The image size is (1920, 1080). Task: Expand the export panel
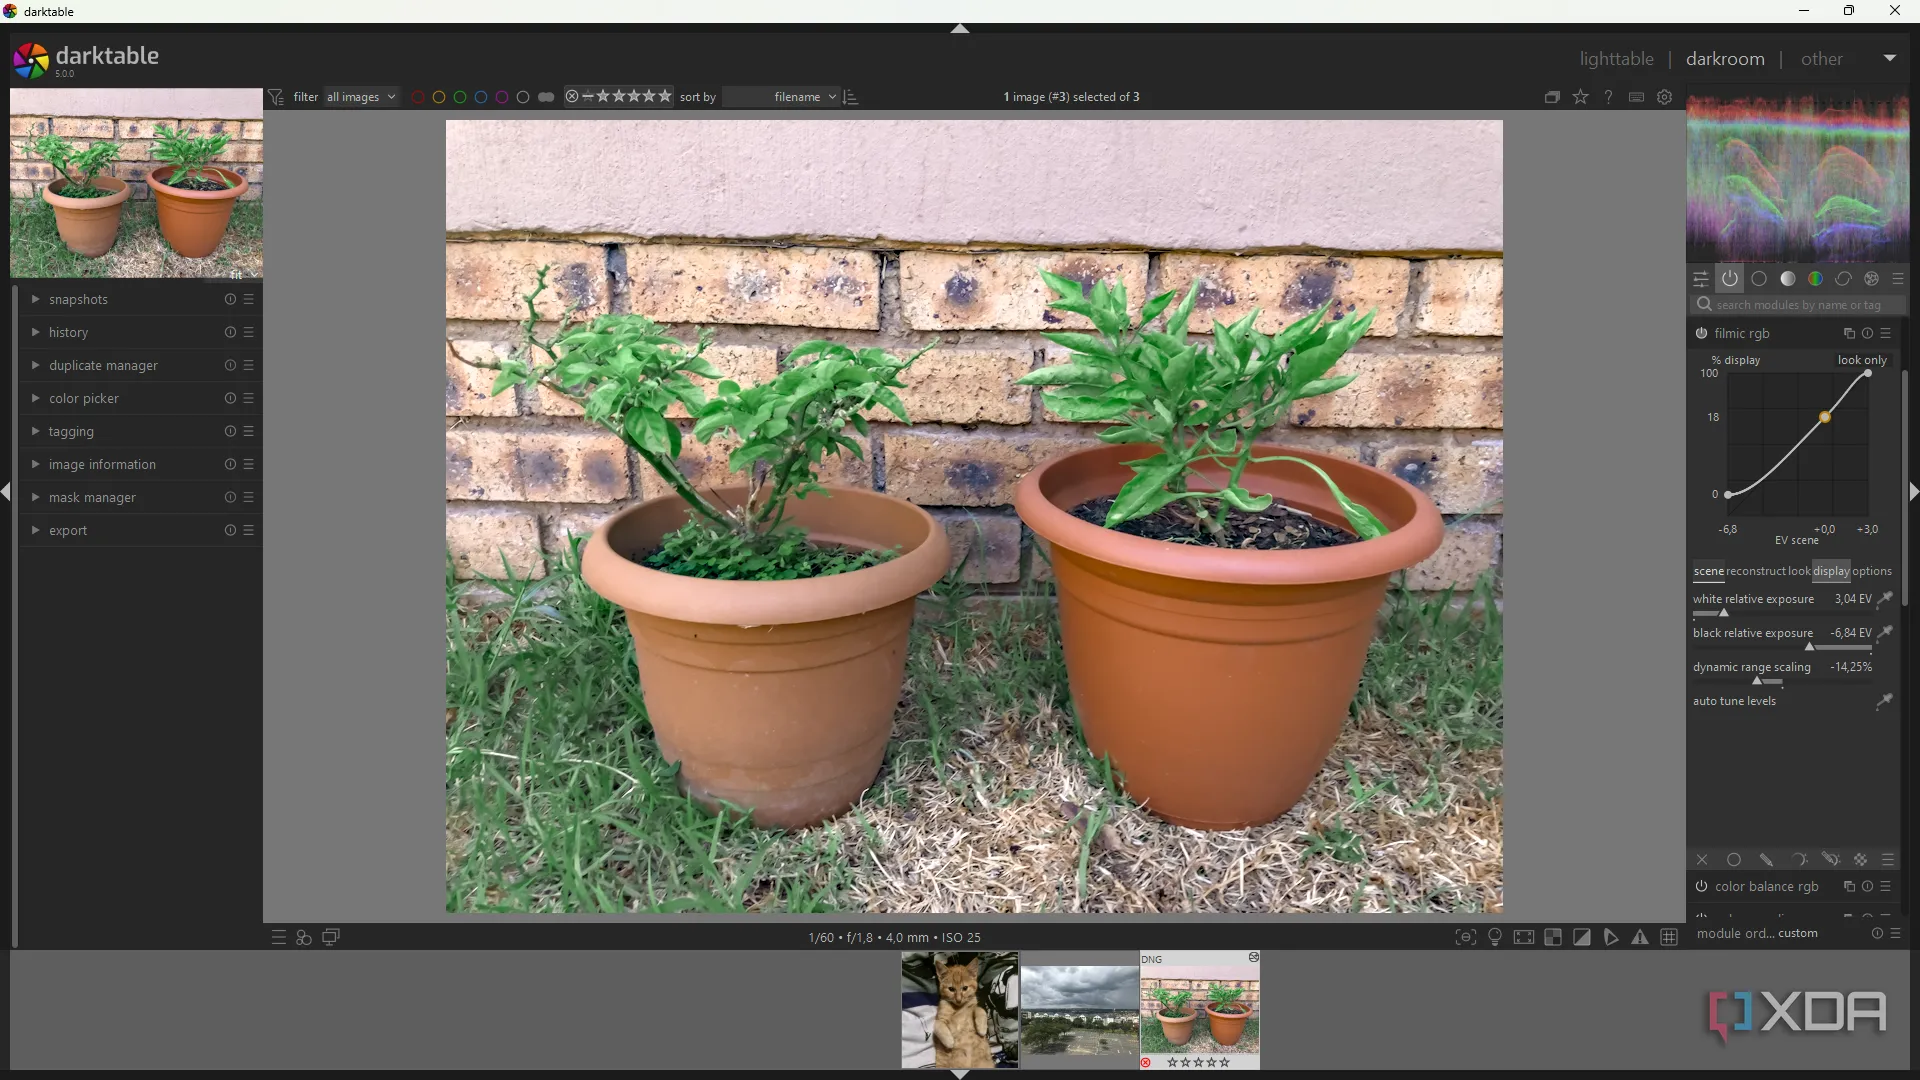[68, 531]
